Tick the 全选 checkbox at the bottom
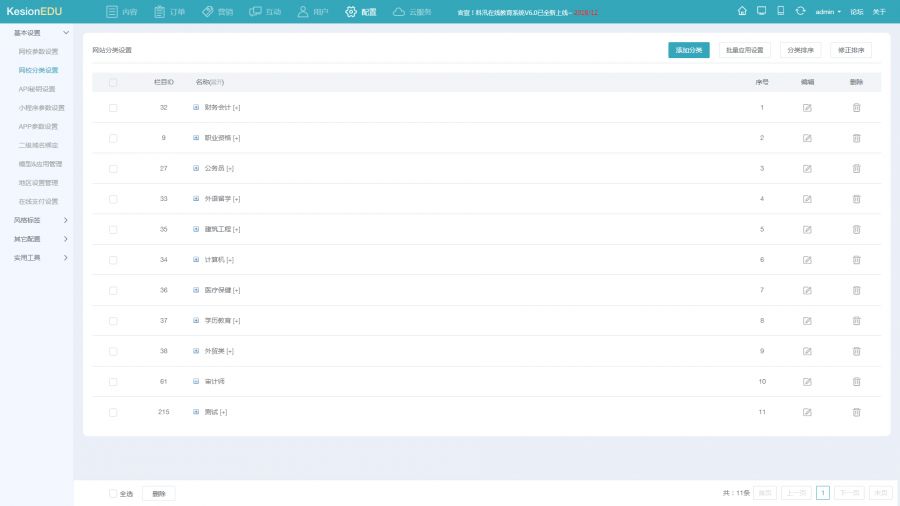The image size is (900, 506). tap(113, 493)
